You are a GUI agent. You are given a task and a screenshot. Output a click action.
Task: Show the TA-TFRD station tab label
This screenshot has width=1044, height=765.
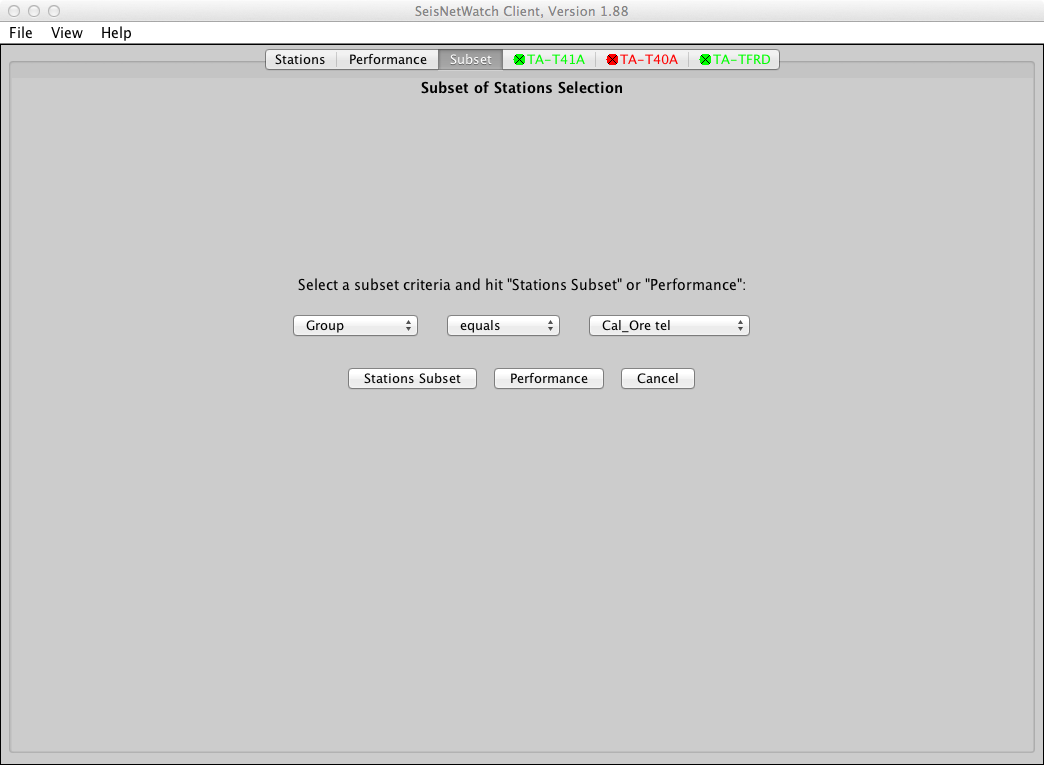click(x=741, y=60)
